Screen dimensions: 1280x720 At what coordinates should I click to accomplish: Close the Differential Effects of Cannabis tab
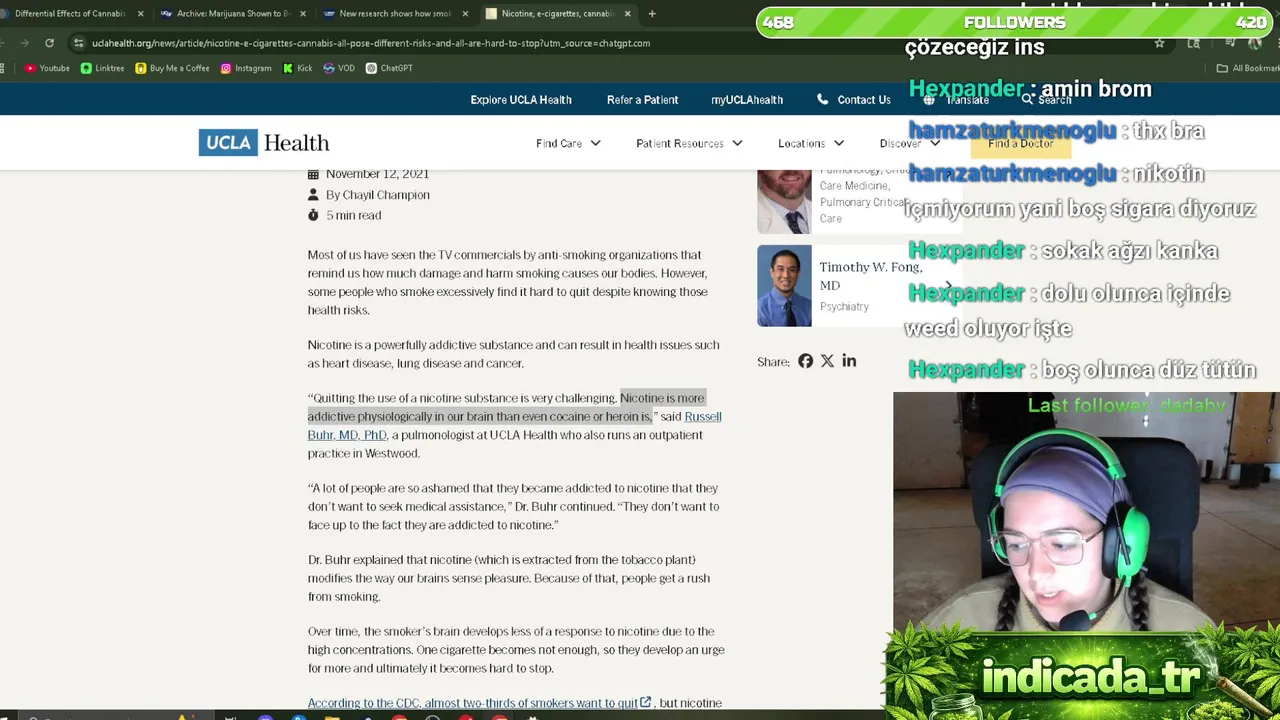140,14
